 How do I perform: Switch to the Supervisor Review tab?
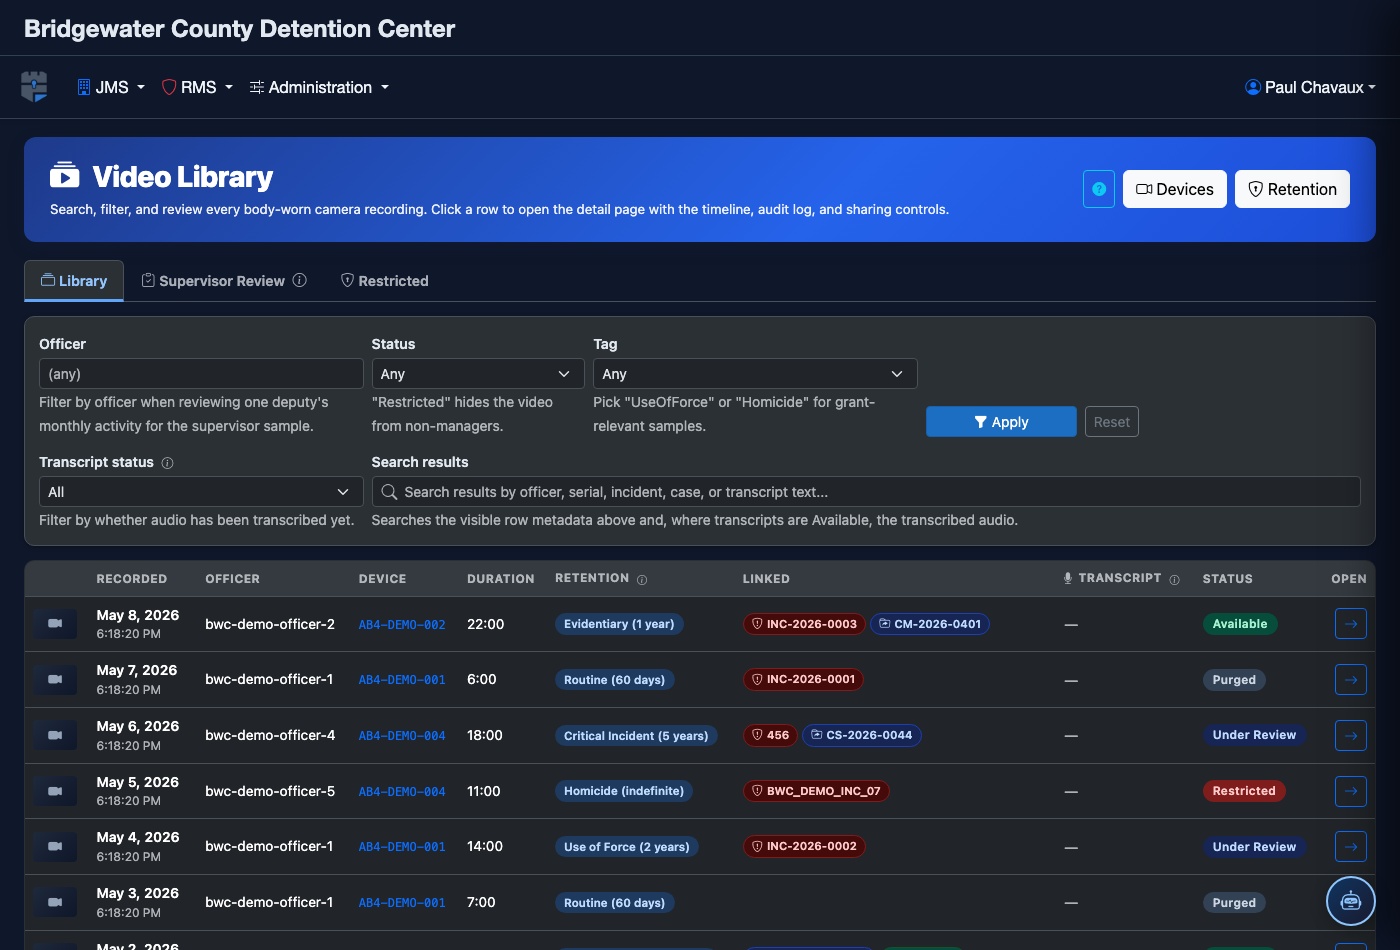[x=224, y=281]
